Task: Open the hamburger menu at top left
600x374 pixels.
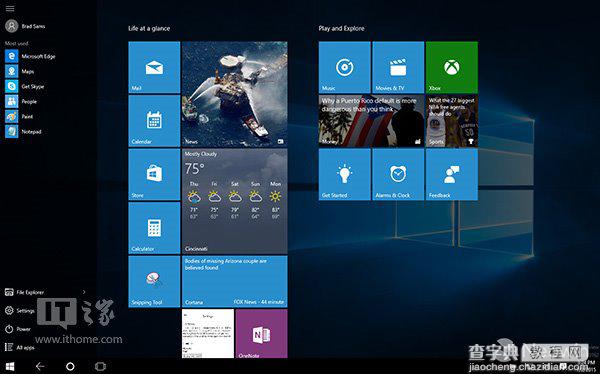Action: [x=10, y=8]
